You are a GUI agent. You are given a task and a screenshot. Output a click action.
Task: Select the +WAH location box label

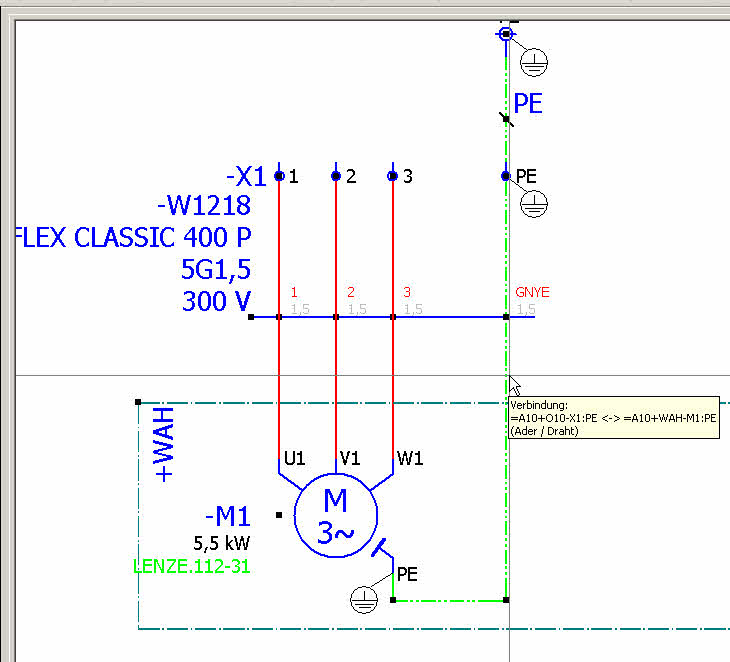pos(164,445)
